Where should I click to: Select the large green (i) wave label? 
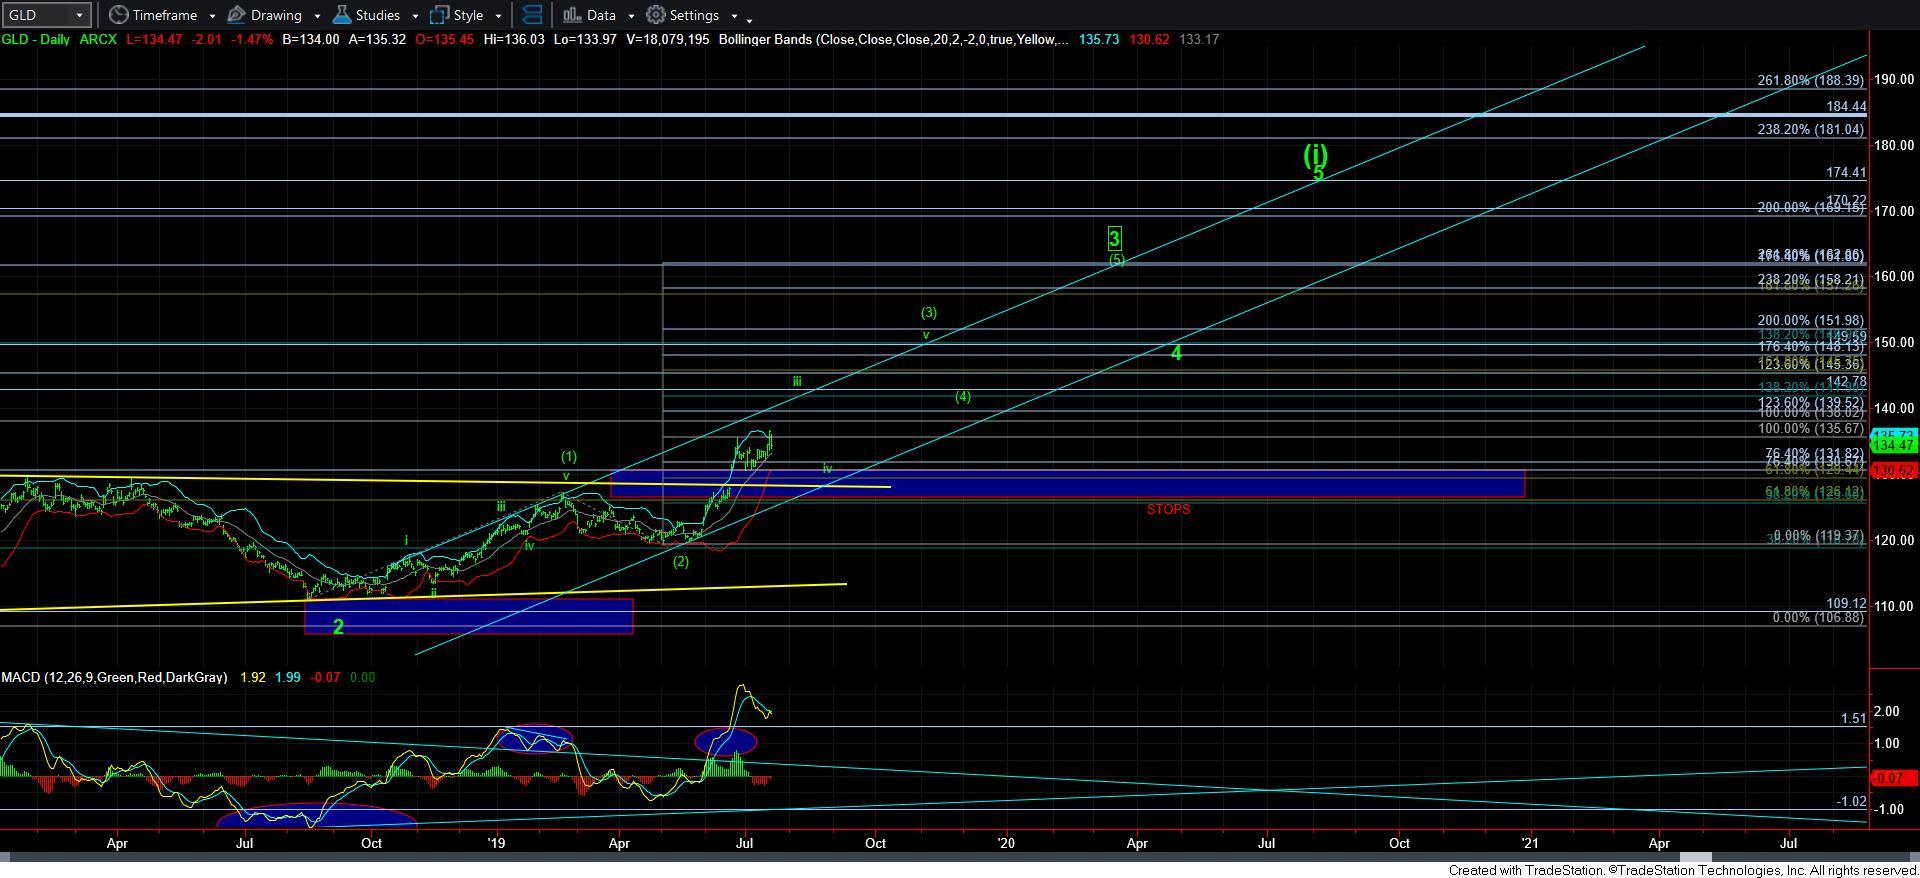pyautogui.click(x=1315, y=154)
